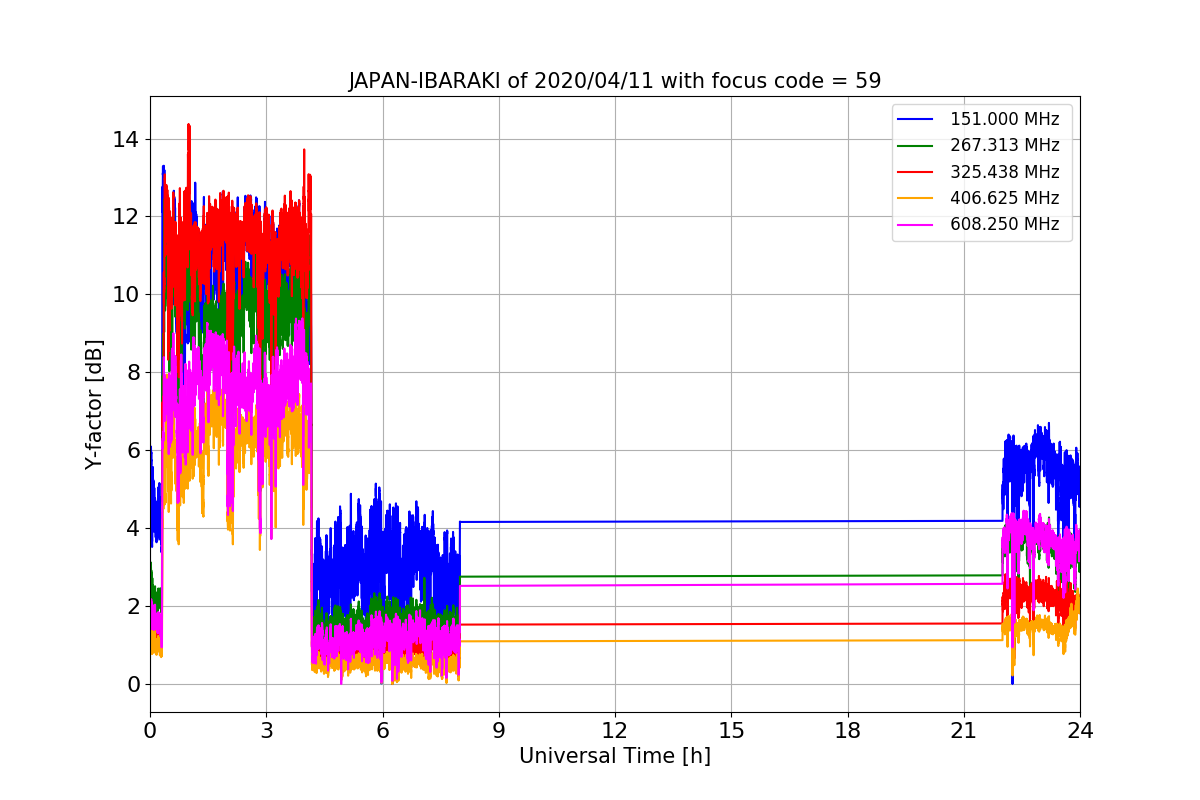
Task: Click y-axis tick label 8
Action: click(132, 373)
